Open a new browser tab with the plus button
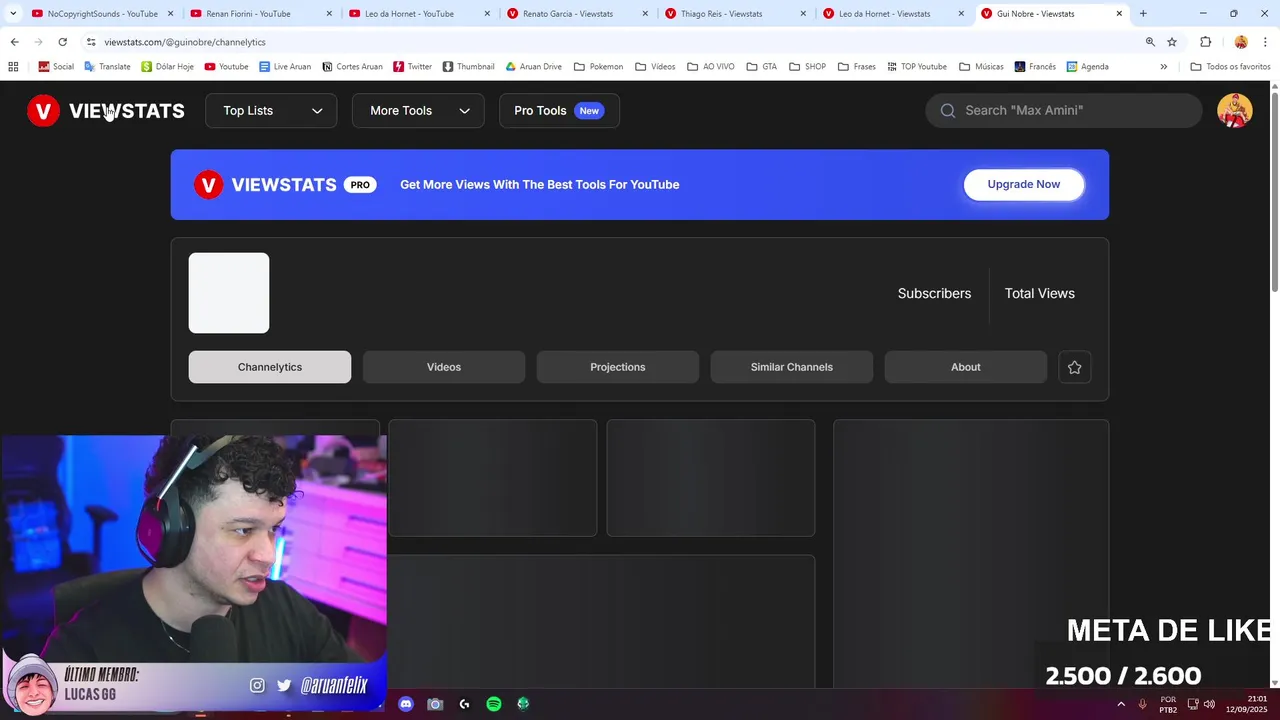Screen dimensions: 1280x720 tap(1143, 14)
